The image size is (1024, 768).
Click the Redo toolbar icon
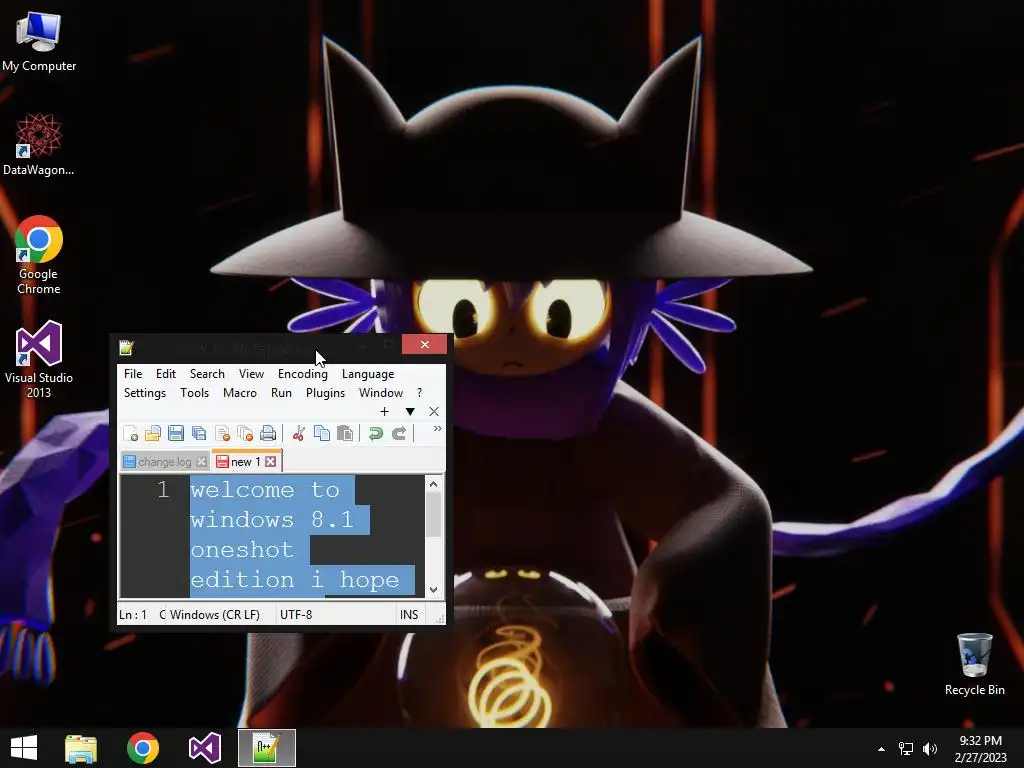click(x=399, y=434)
